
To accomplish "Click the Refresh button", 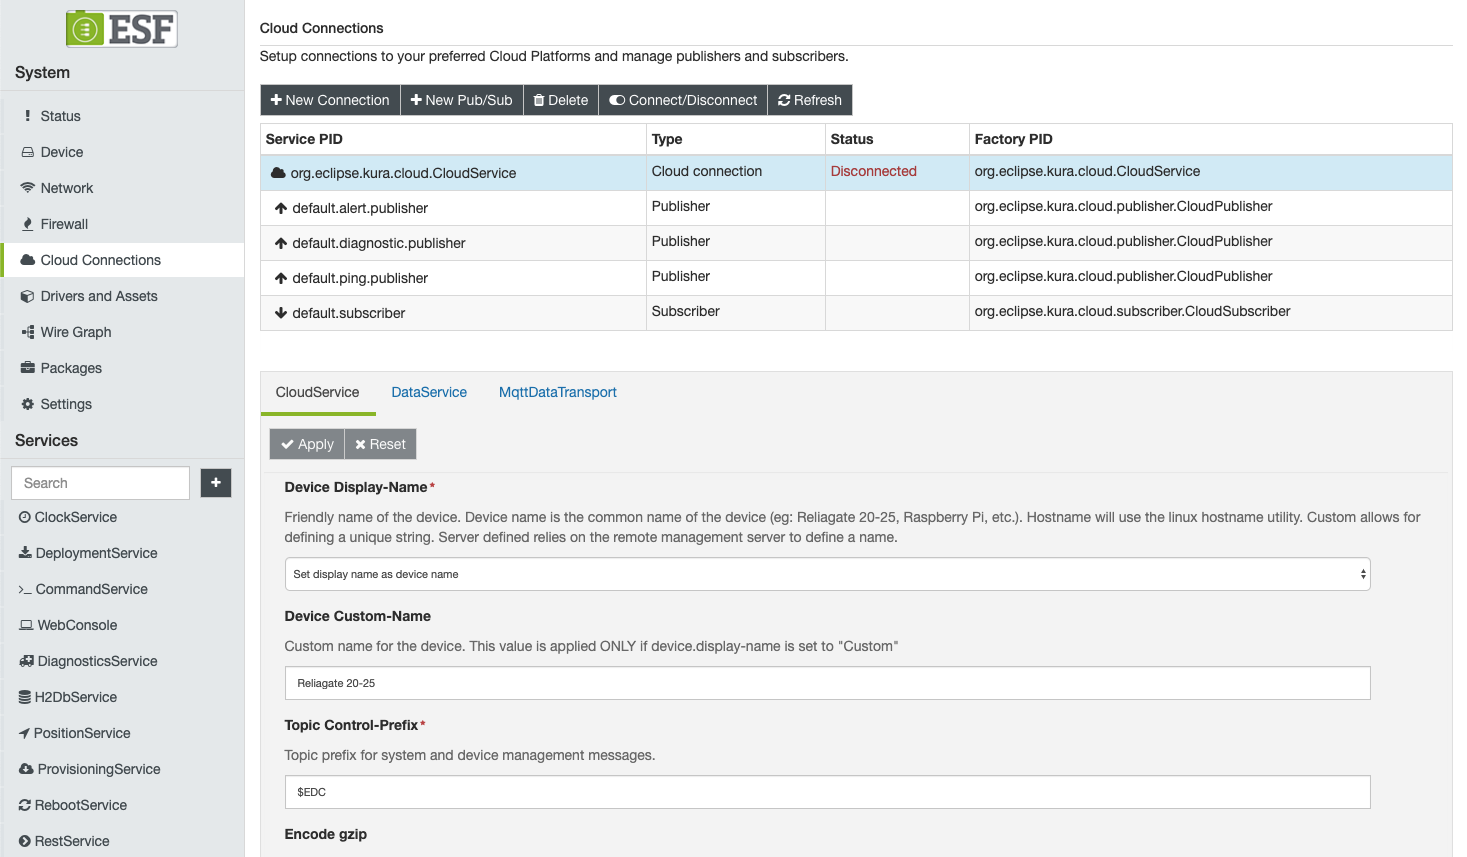I will pyautogui.click(x=810, y=100).
